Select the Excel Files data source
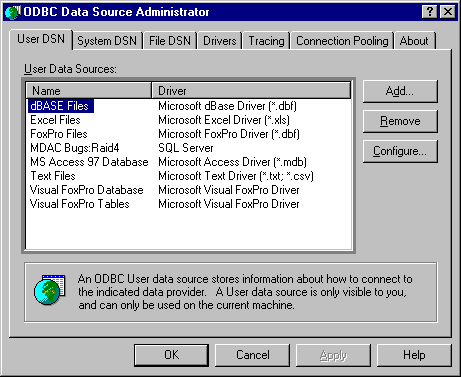461x377 pixels. point(55,120)
